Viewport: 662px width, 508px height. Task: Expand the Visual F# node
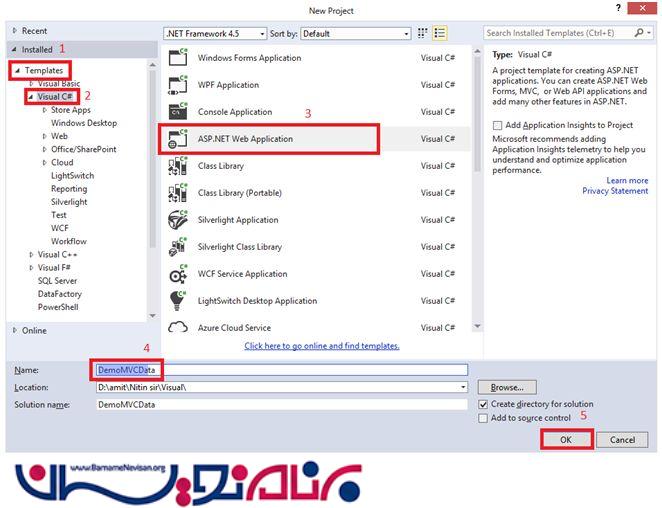[31, 268]
